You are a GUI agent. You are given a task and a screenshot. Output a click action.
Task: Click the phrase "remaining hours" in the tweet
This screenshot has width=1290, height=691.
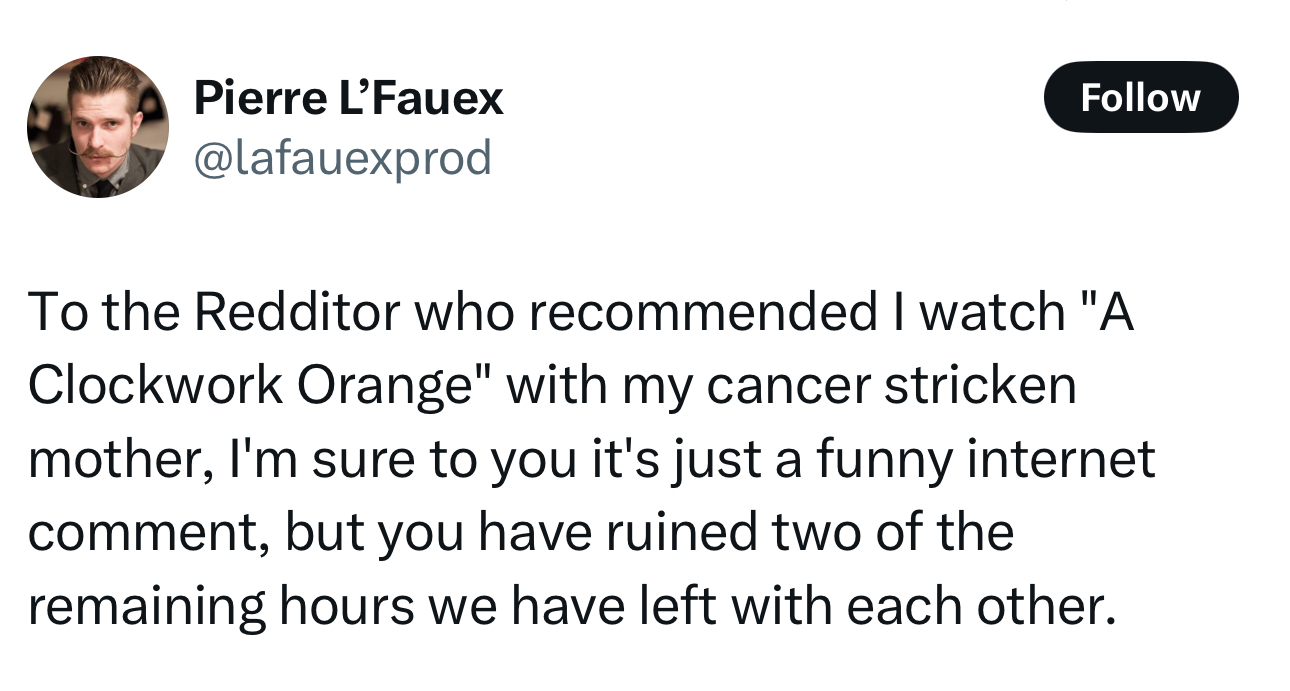[x=220, y=607]
